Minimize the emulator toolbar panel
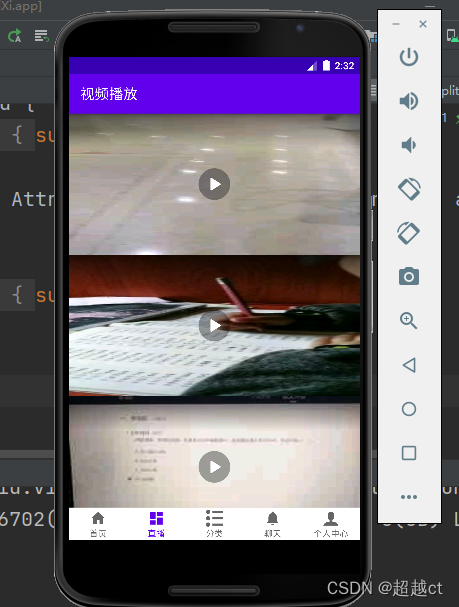The height and width of the screenshot is (607, 459). pyautogui.click(x=396, y=24)
